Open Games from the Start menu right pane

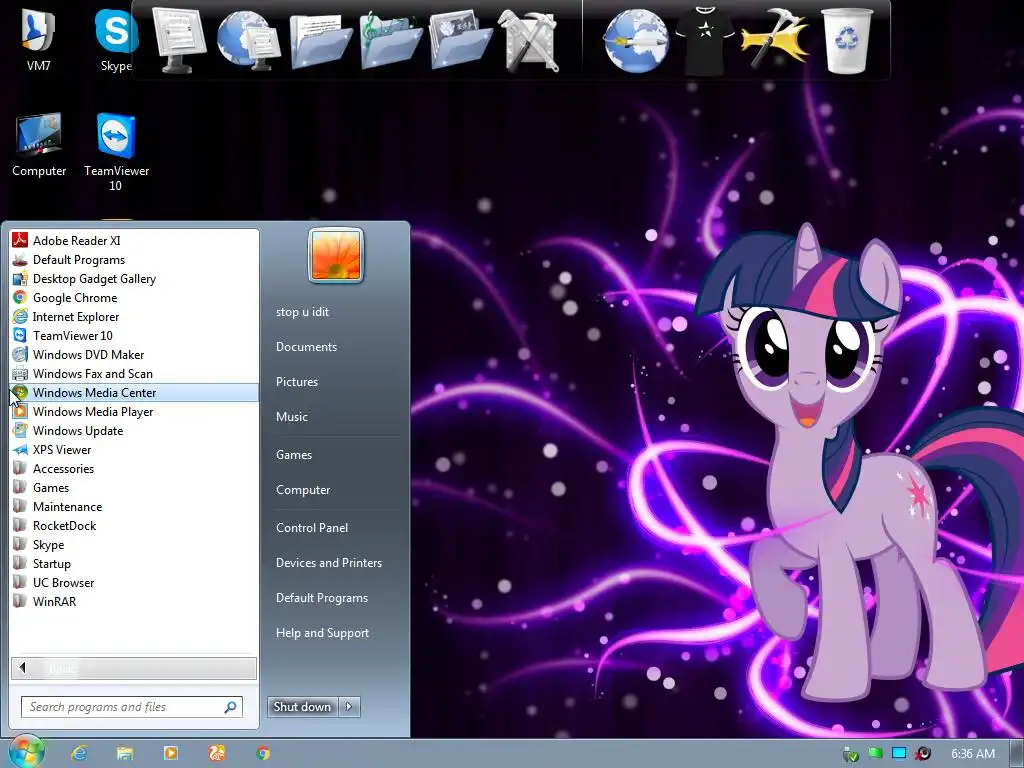point(294,455)
